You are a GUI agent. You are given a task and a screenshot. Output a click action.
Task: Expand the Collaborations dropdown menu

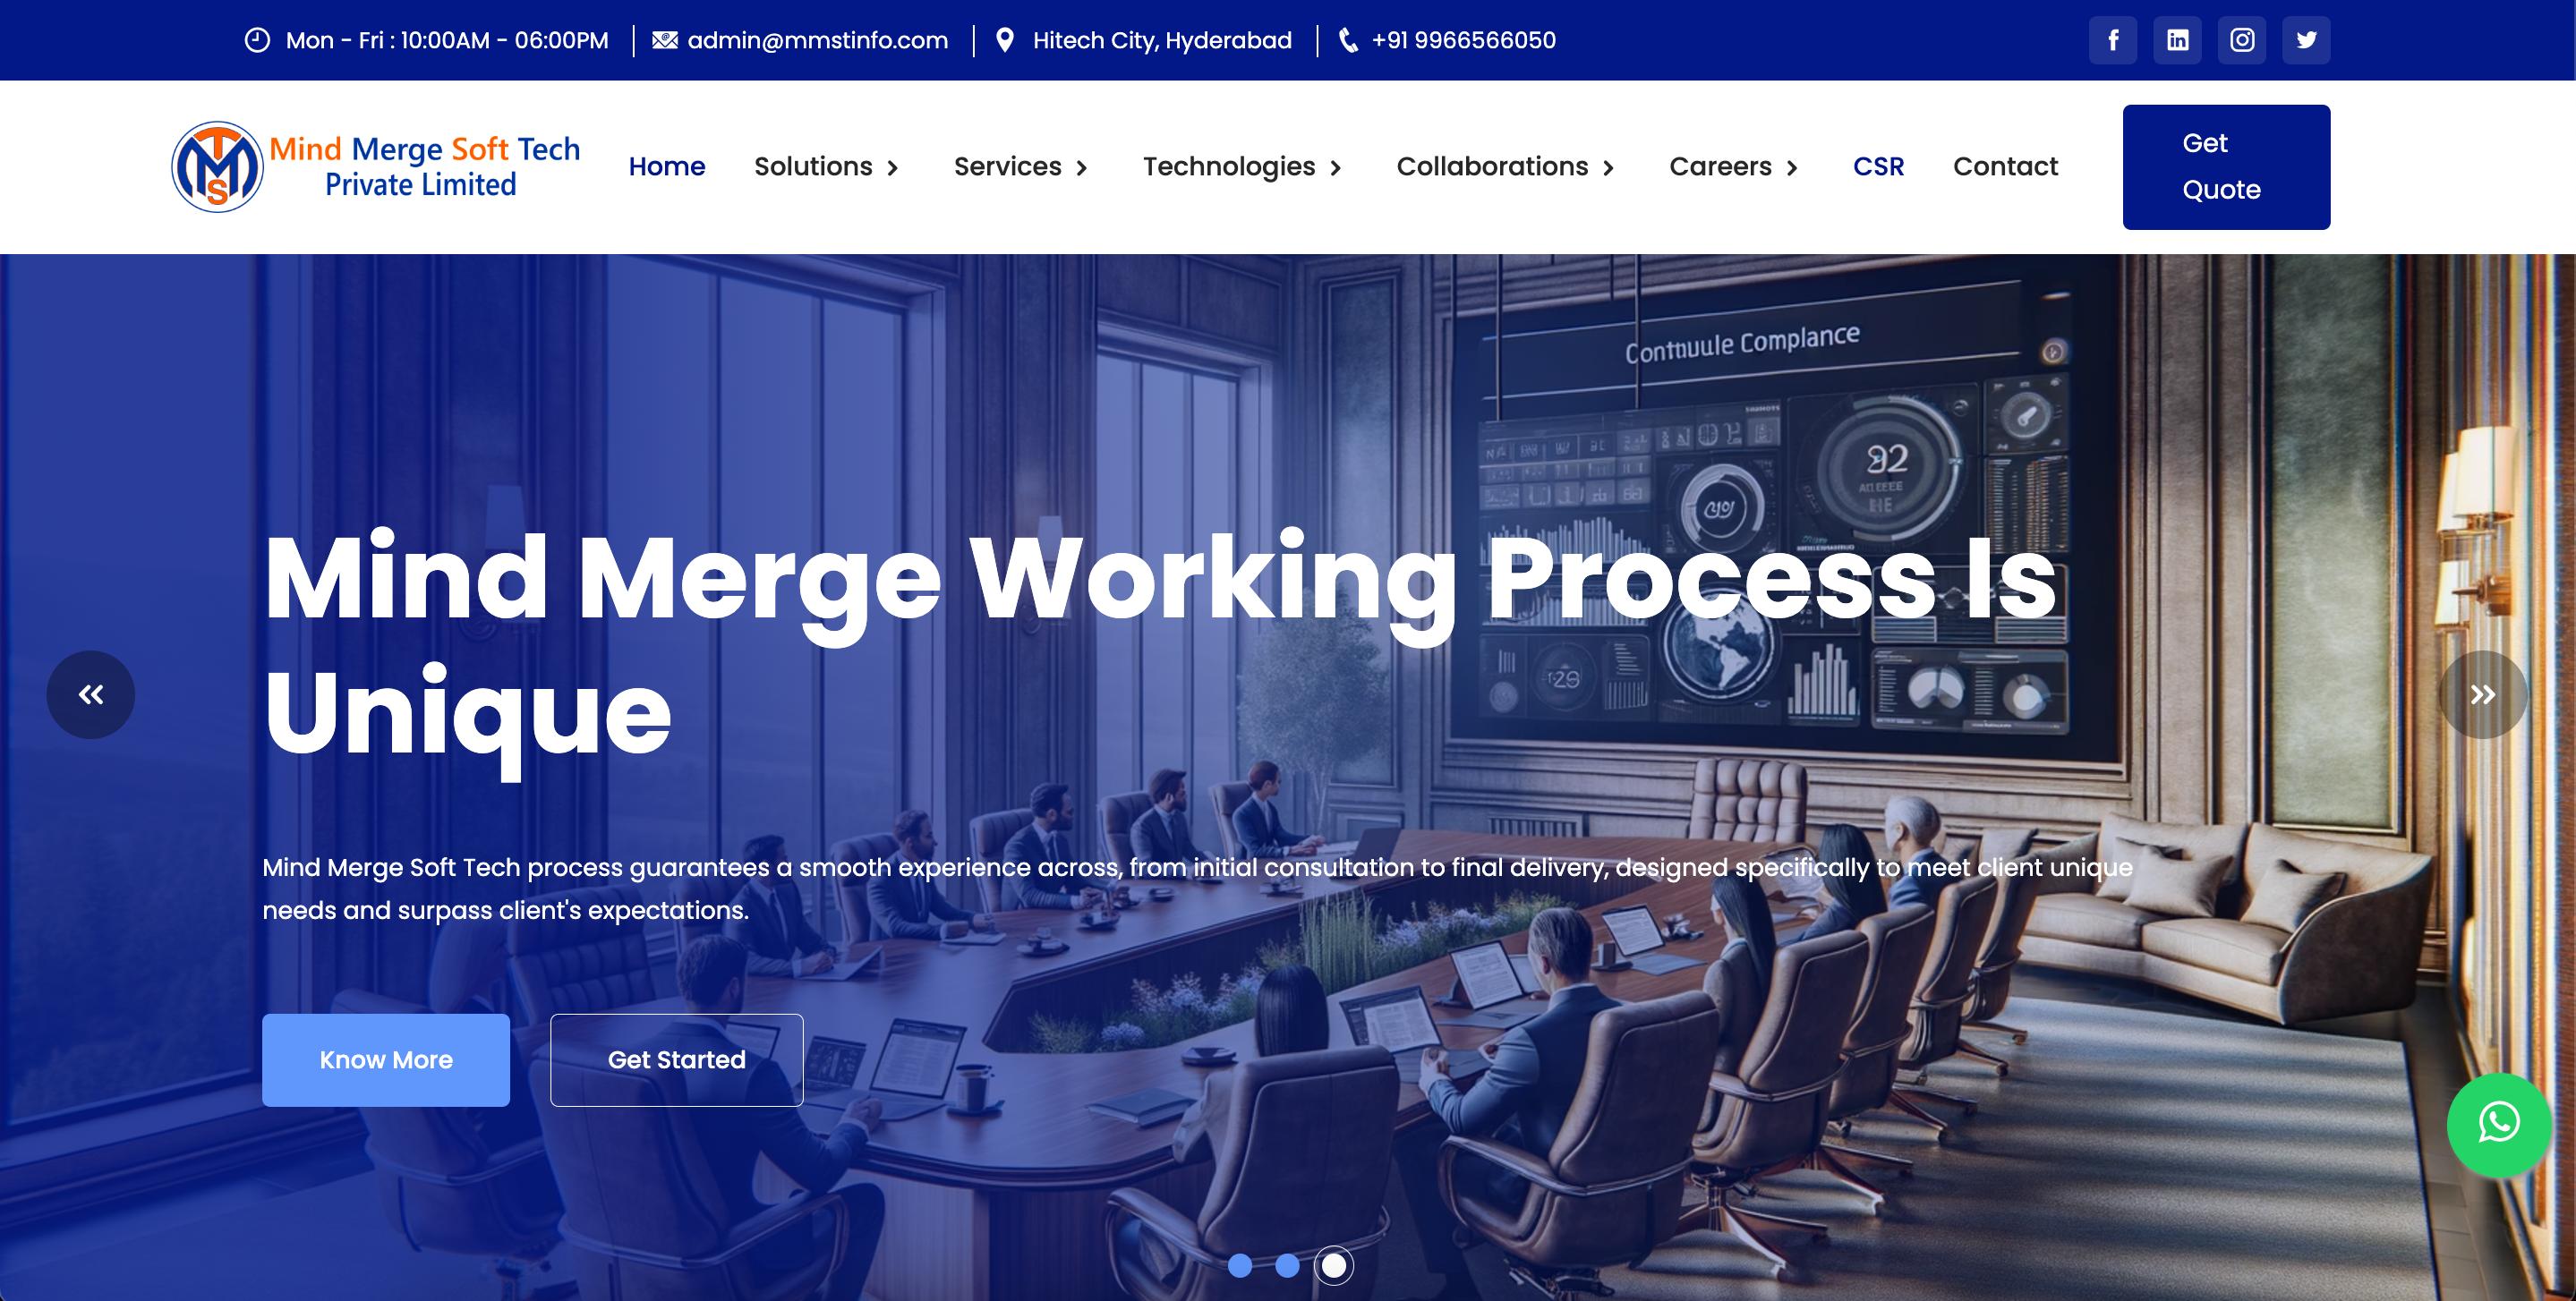point(1505,167)
